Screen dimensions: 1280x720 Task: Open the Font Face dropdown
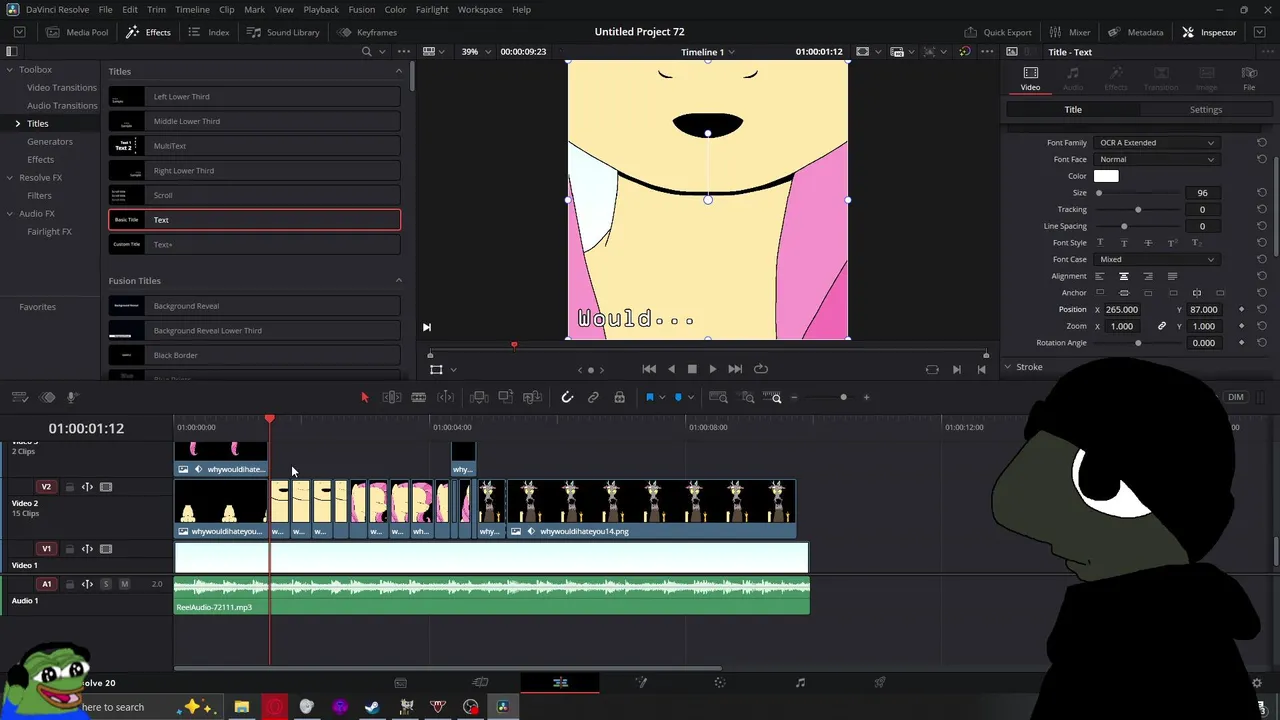click(x=1156, y=159)
